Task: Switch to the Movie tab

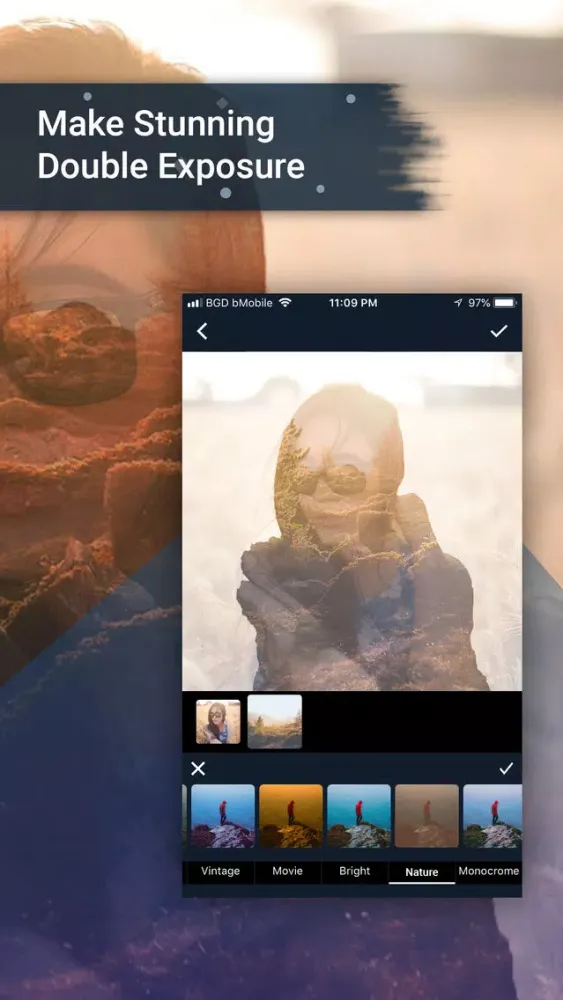Action: 288,871
